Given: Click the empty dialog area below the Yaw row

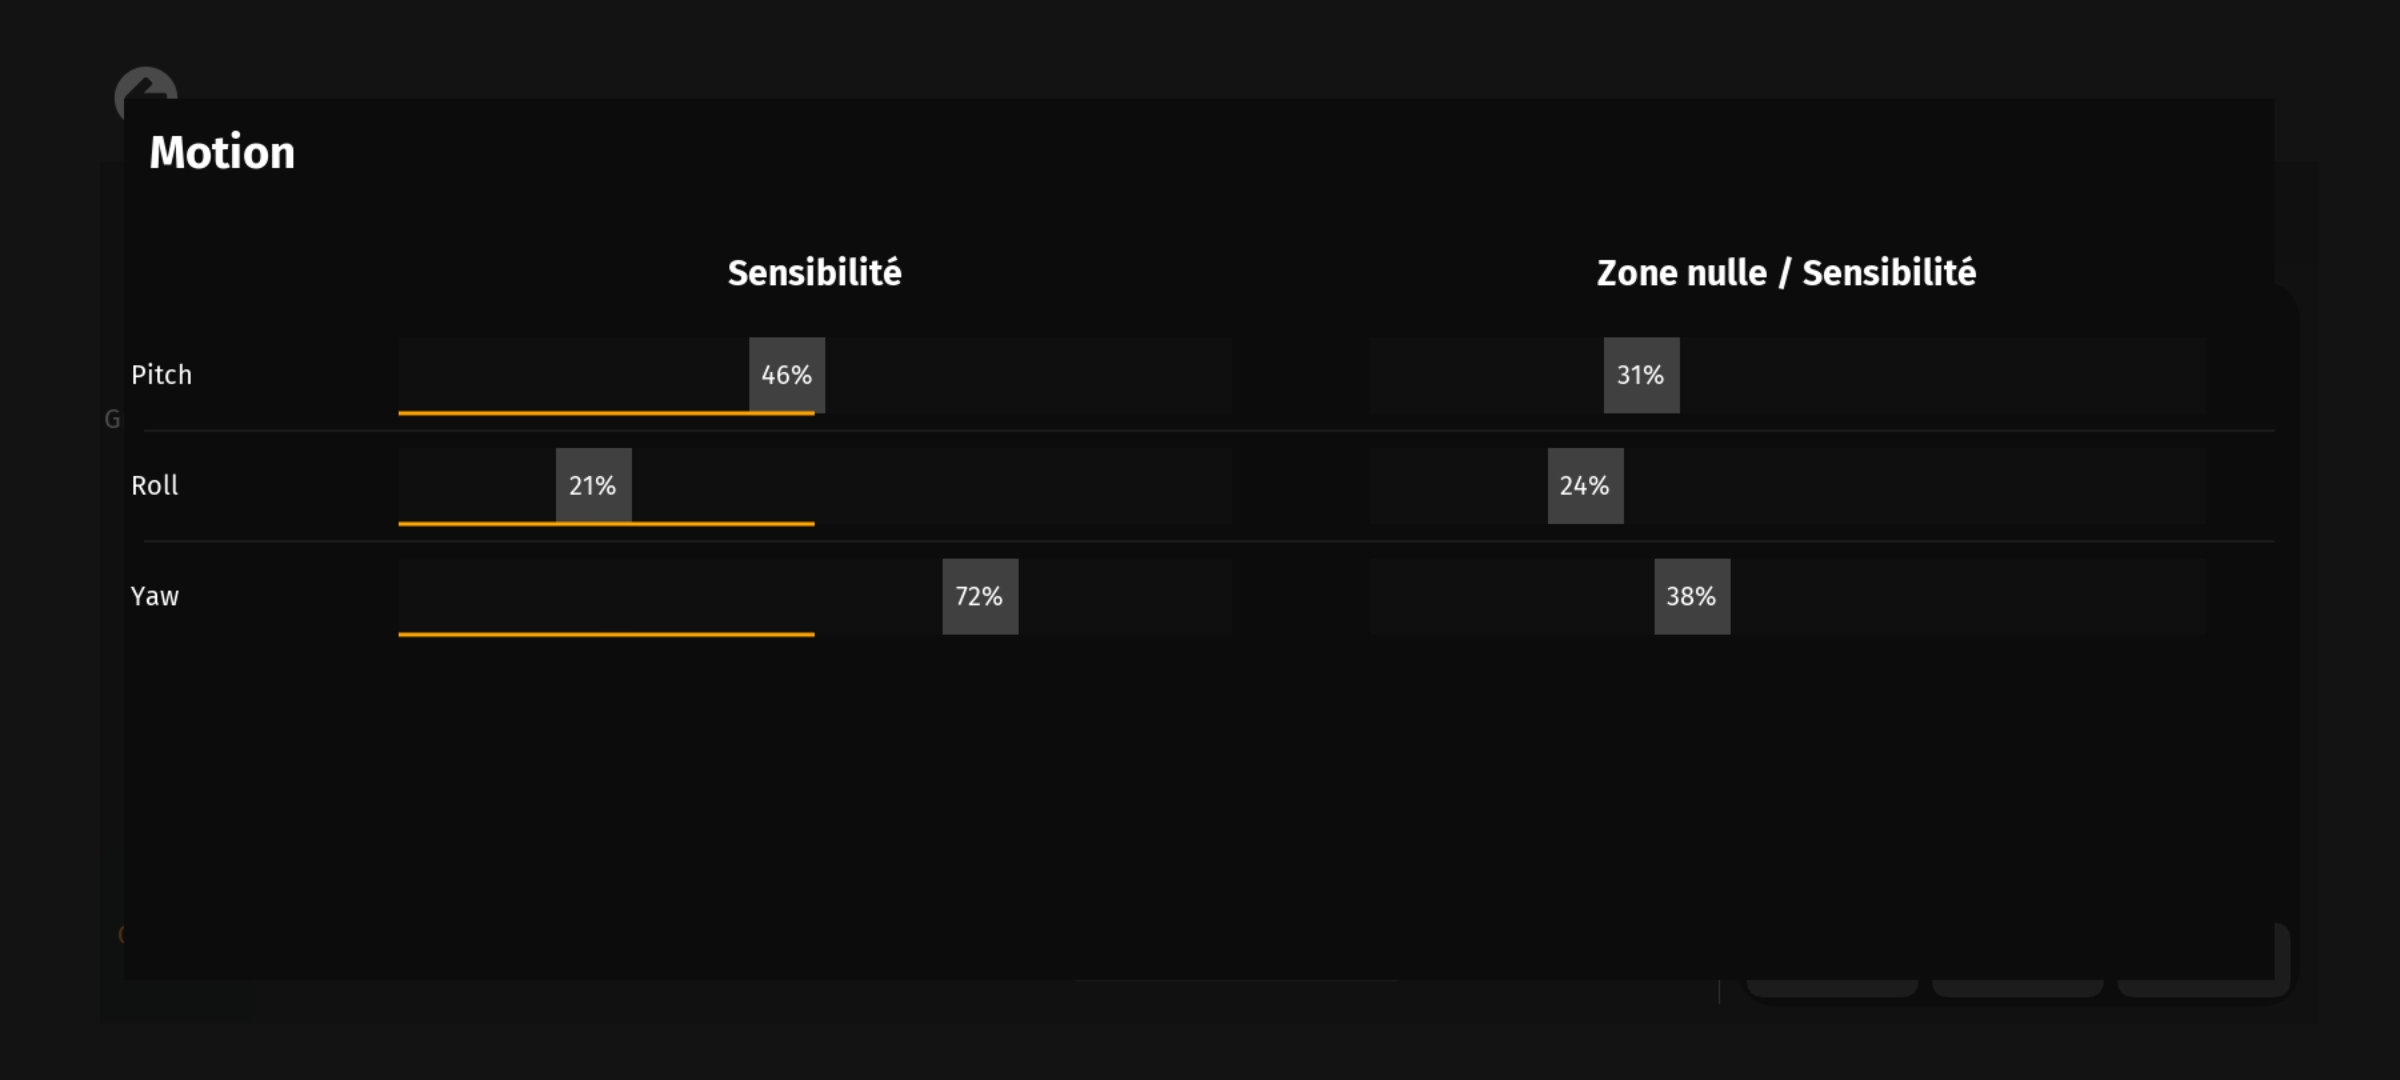Looking at the screenshot, I should pos(1200,800).
